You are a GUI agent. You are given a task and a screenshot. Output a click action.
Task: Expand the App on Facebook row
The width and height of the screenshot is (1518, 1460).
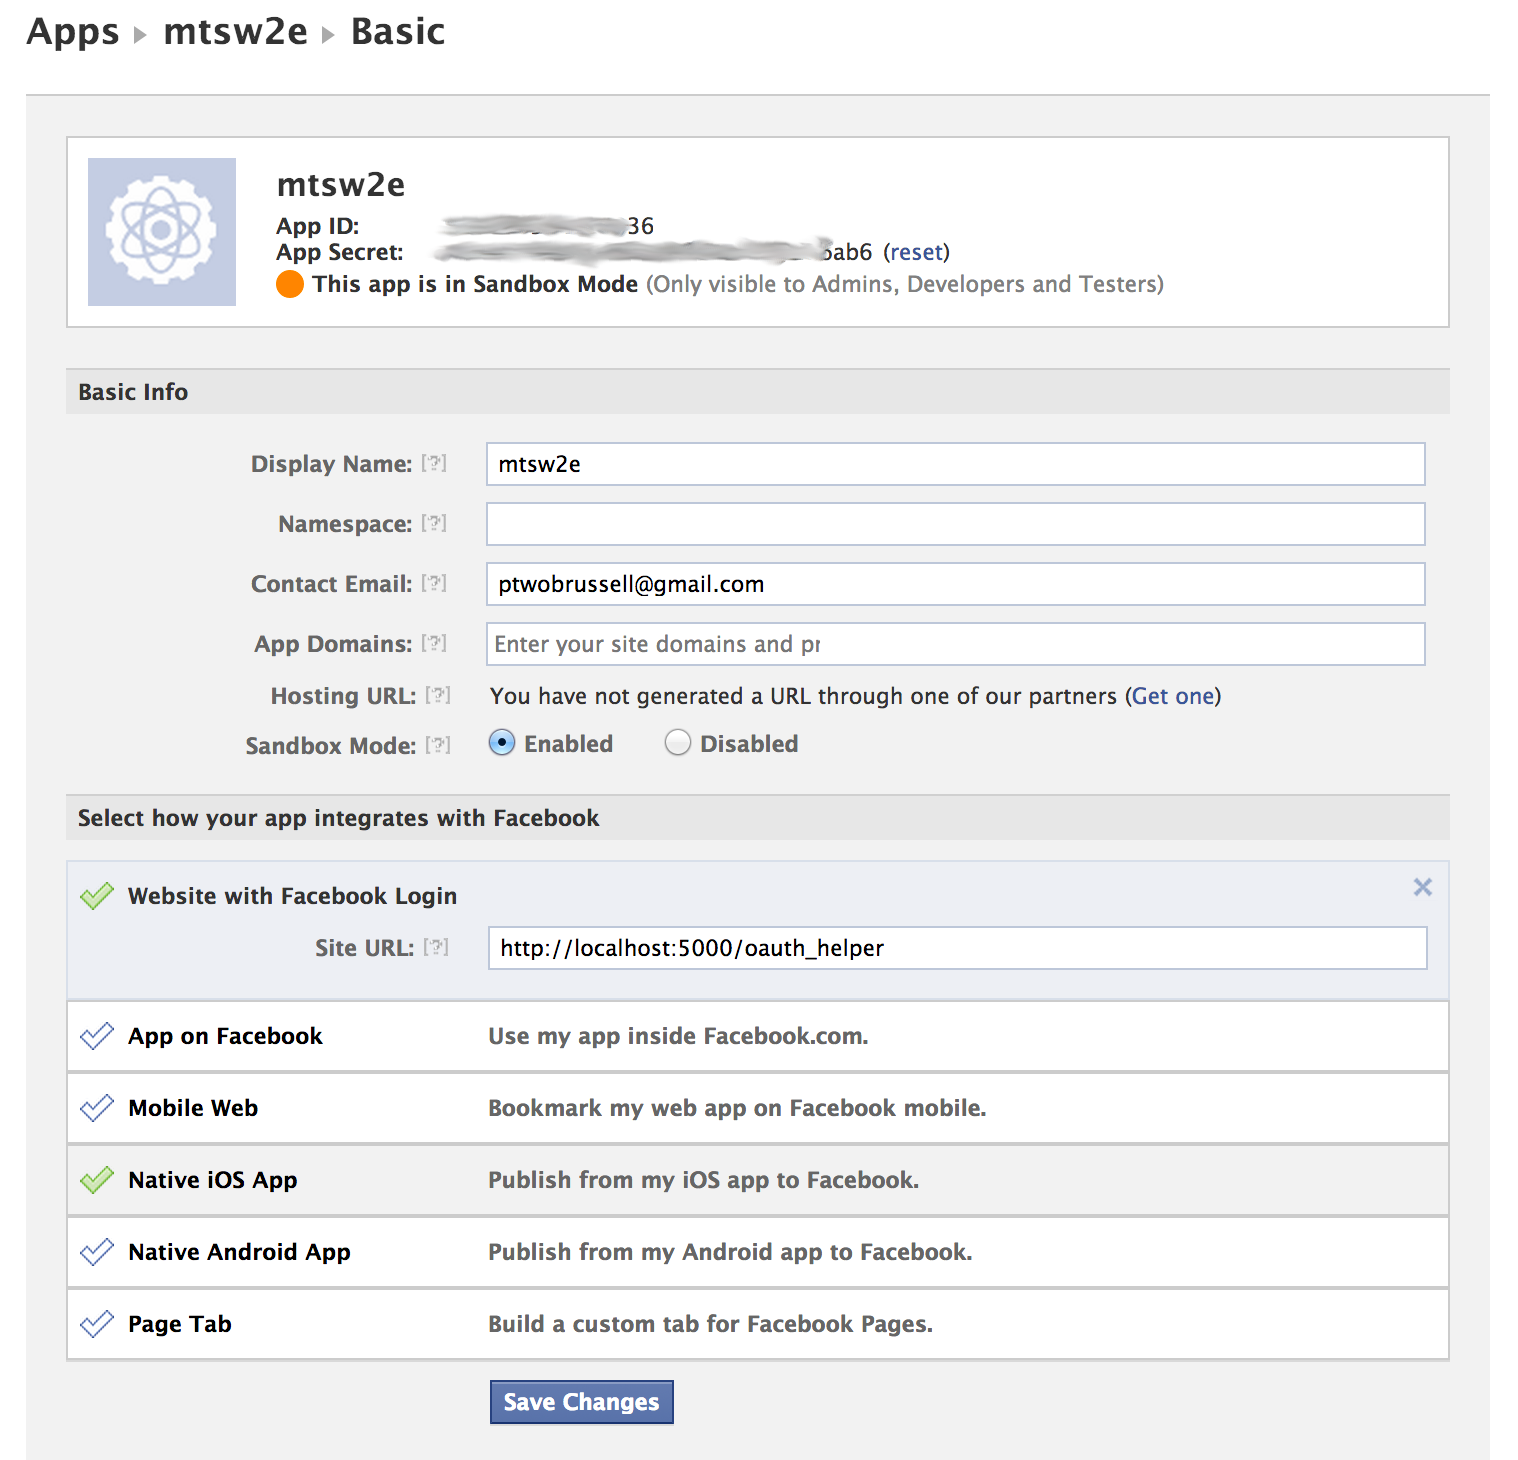click(225, 1036)
